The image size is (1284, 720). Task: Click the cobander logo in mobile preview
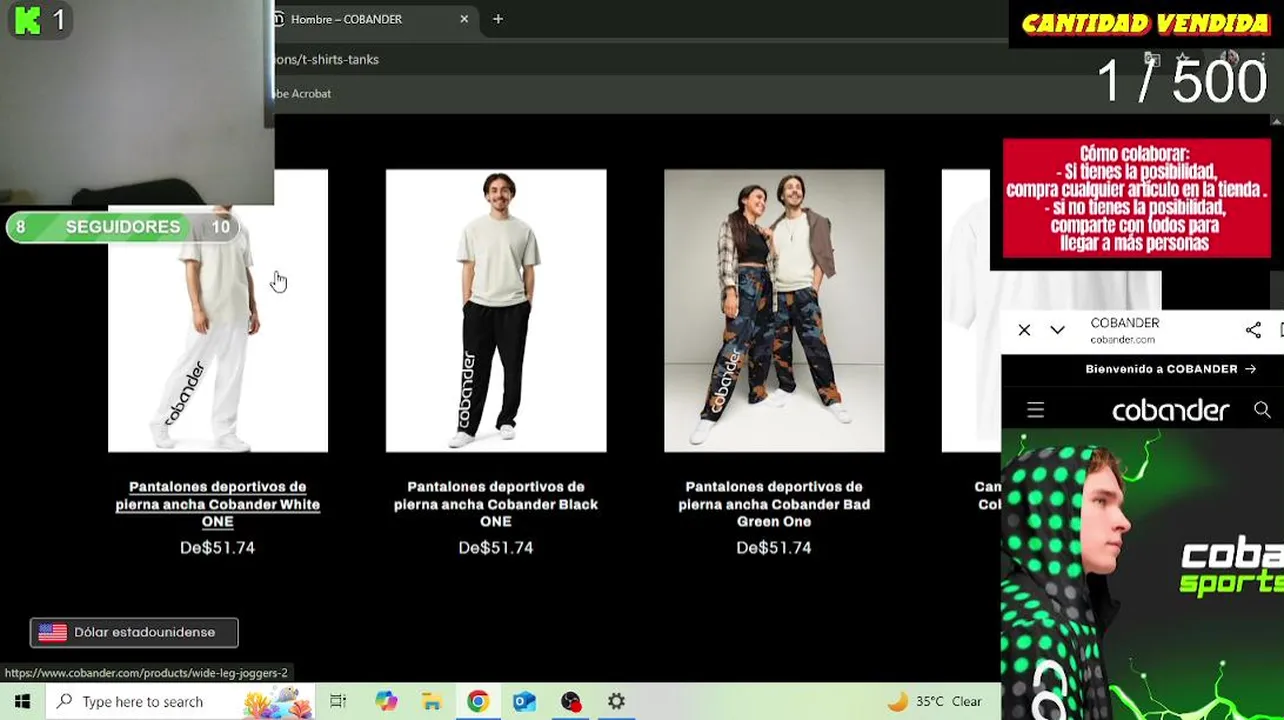[1170, 410]
